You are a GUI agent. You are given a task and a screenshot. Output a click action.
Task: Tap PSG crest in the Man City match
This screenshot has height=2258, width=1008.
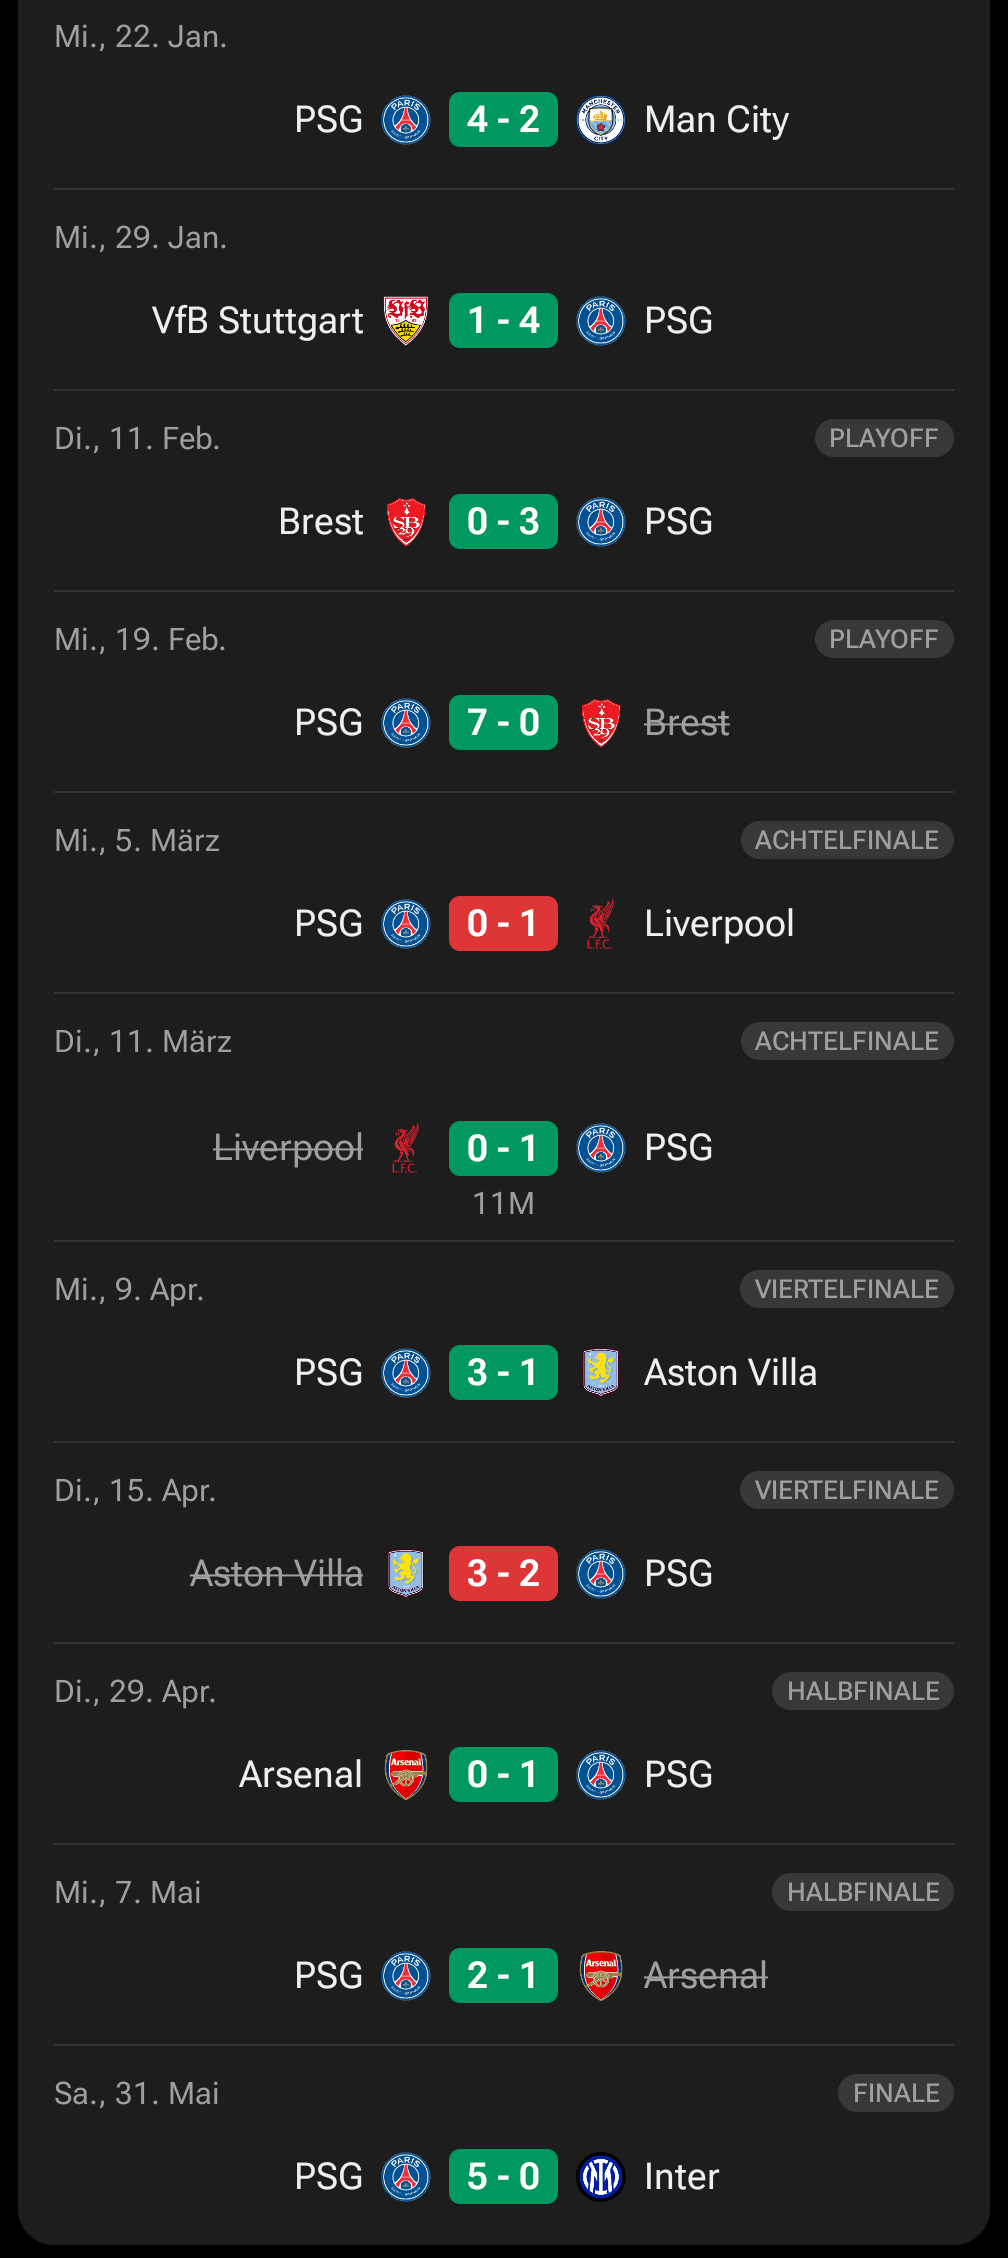pos(406,120)
